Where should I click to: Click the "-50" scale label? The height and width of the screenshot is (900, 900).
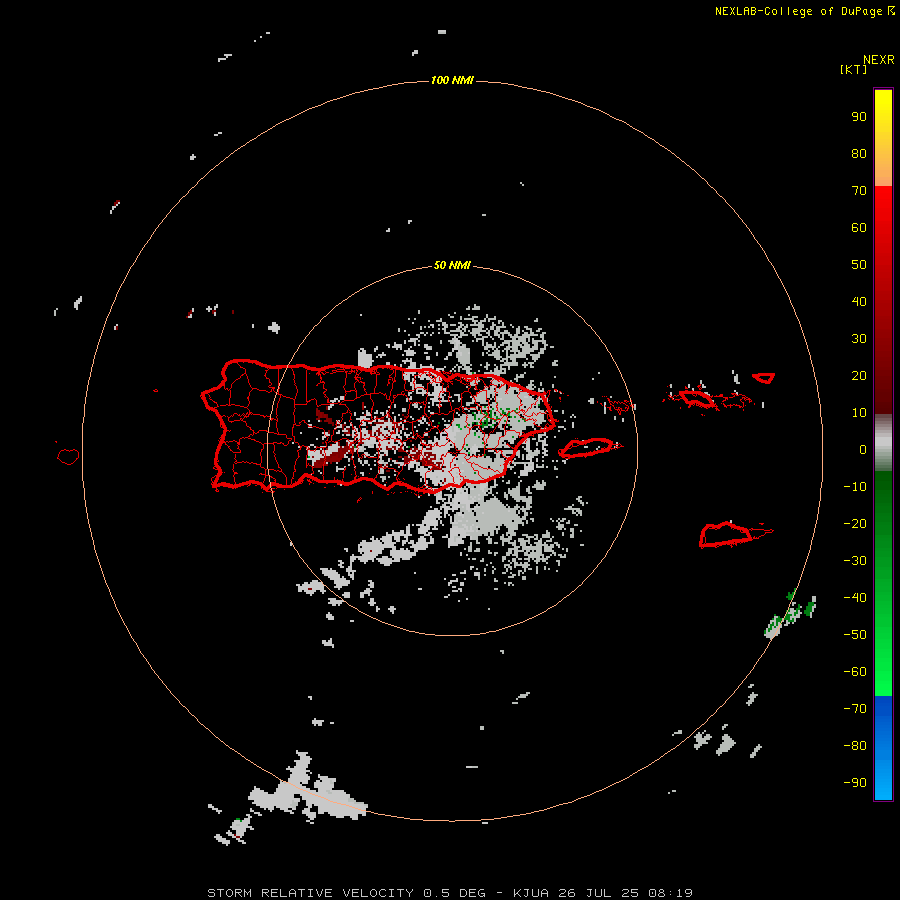(855, 635)
